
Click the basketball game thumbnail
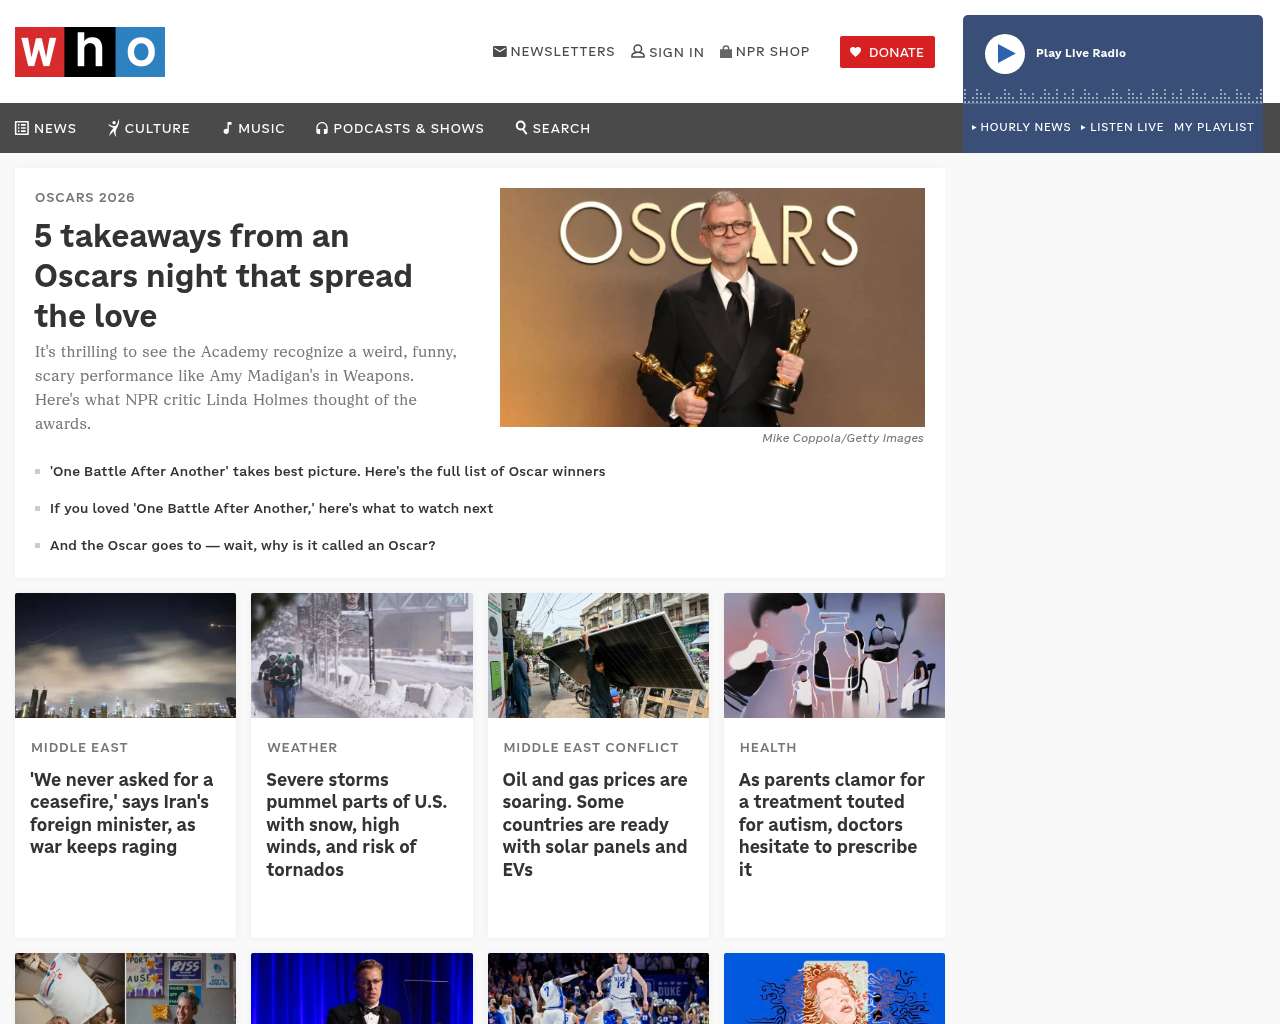(x=598, y=988)
